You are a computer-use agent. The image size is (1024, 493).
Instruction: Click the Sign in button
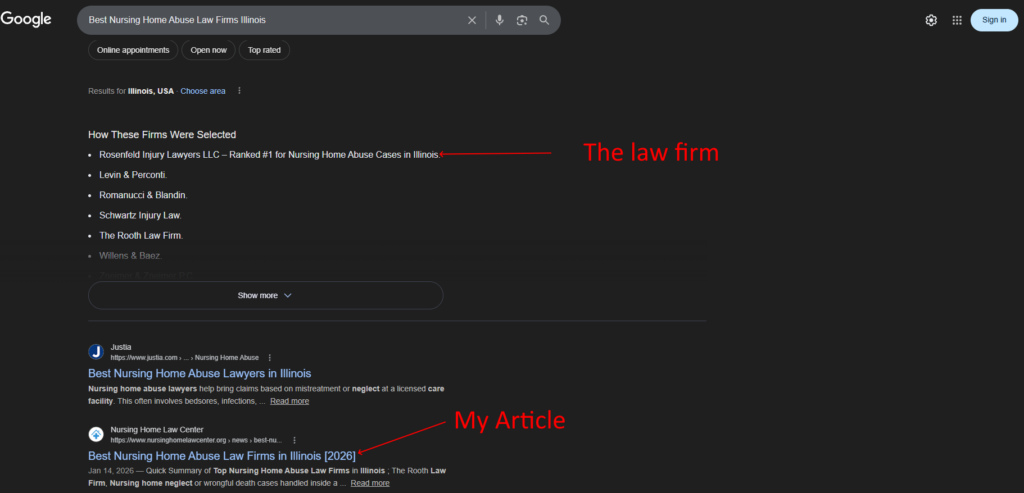[993, 20]
